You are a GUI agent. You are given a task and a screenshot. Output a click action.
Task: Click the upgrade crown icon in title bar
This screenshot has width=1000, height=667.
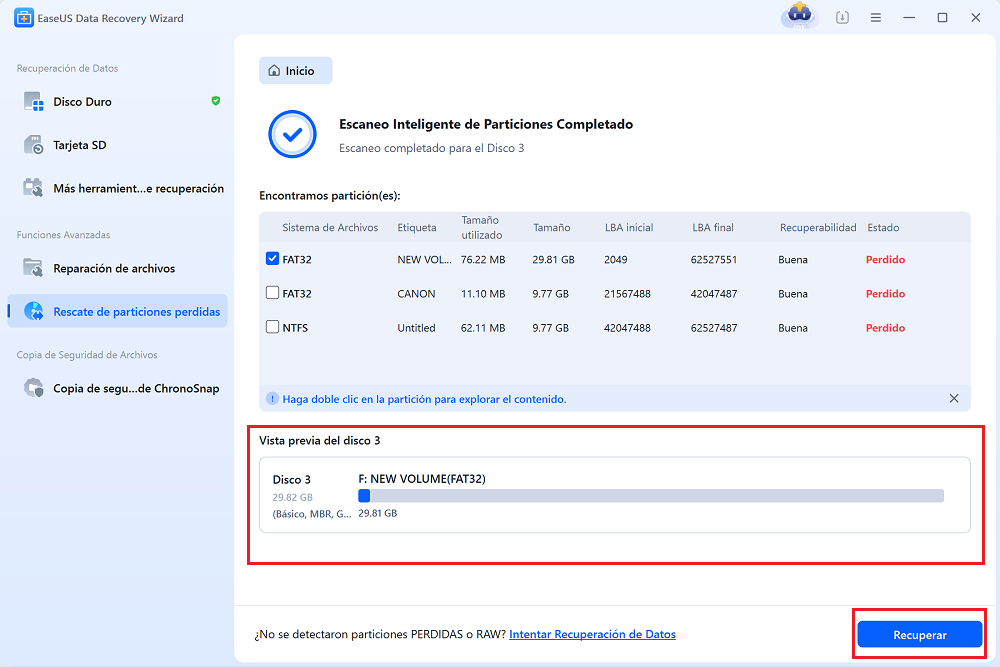pos(800,15)
